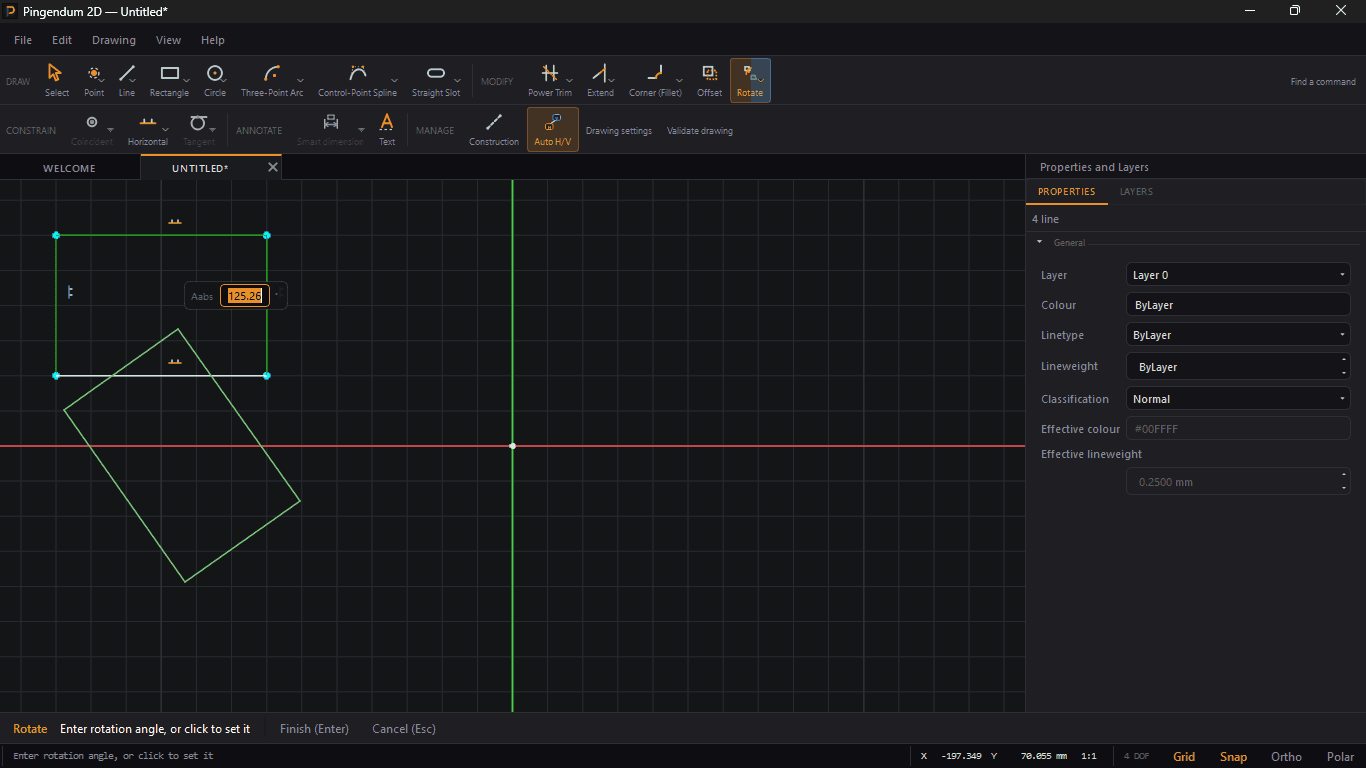Open the Linetype ByLayer dropdown
Screen dimensions: 1366x768
tap(1238, 335)
